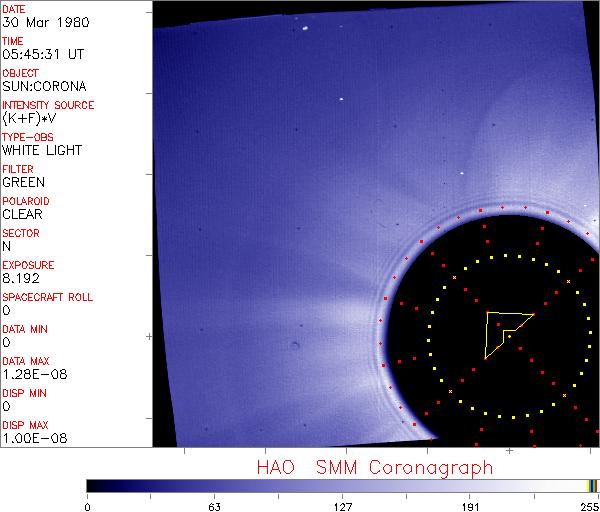
Task: Click the plus marker on the image's left edge
Action: (x=150, y=337)
